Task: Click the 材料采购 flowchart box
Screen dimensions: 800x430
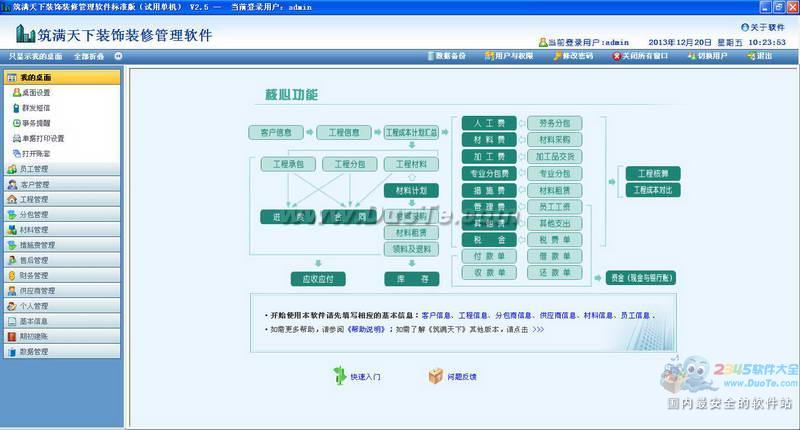Action: (x=555, y=140)
